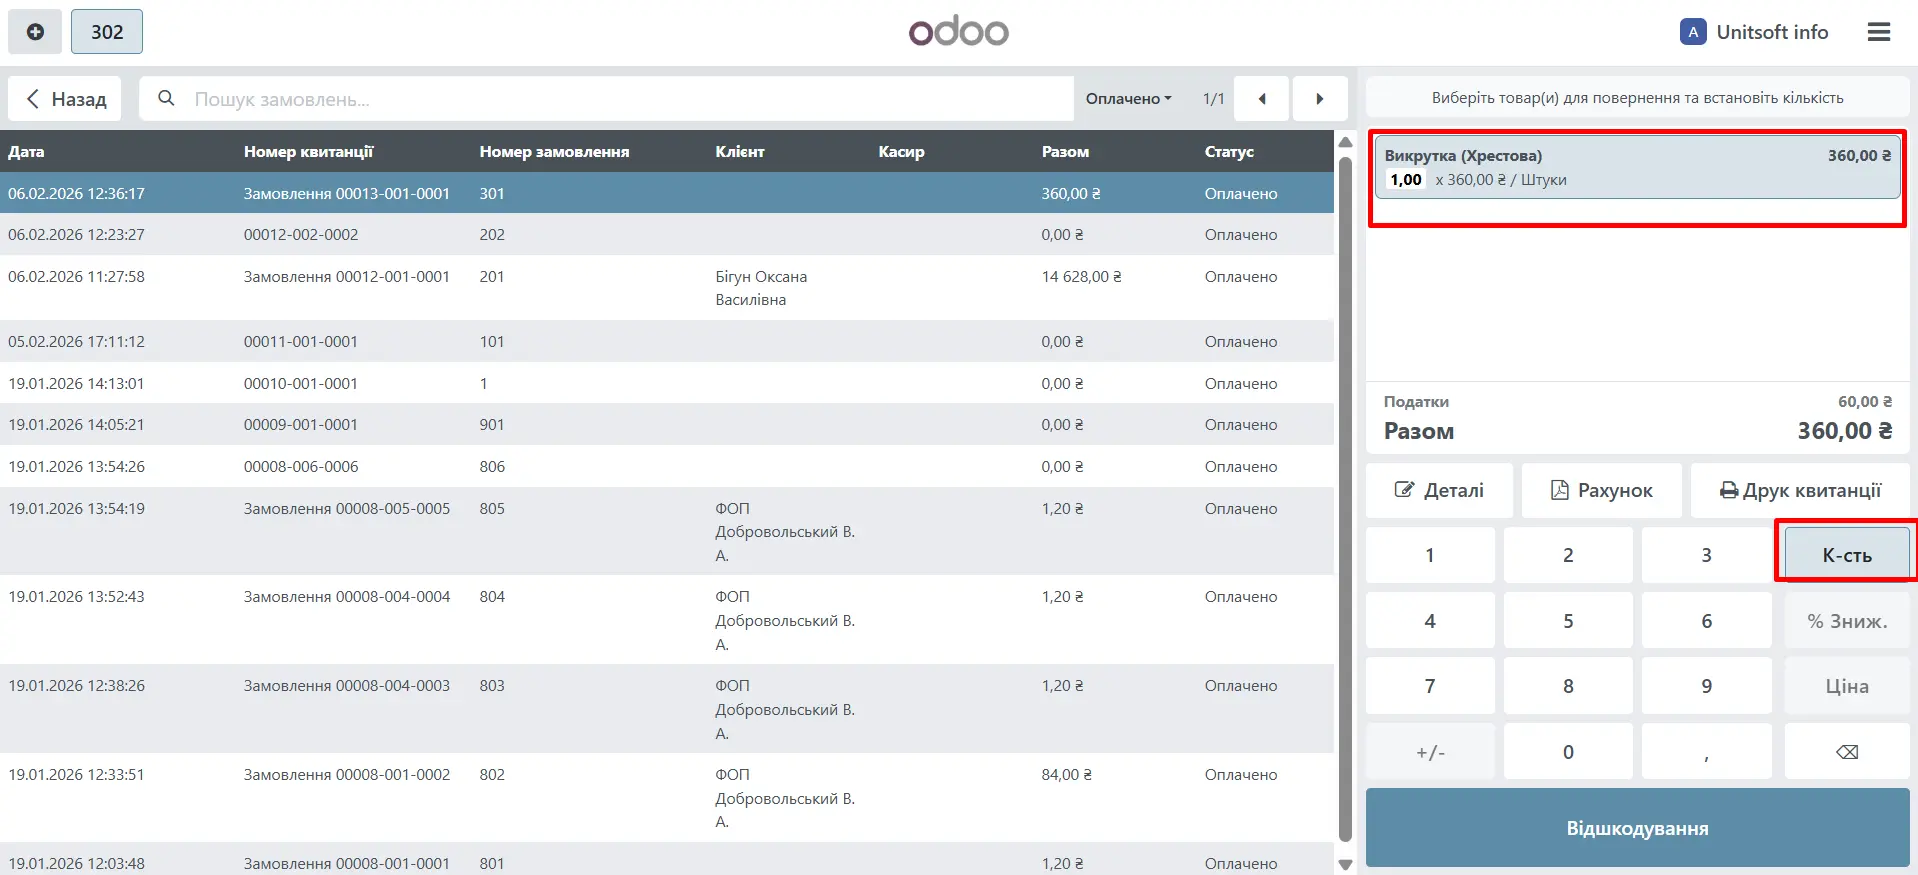Activate the К-сть quantity mode
Screen dimensions: 1918x875
tap(1846, 555)
